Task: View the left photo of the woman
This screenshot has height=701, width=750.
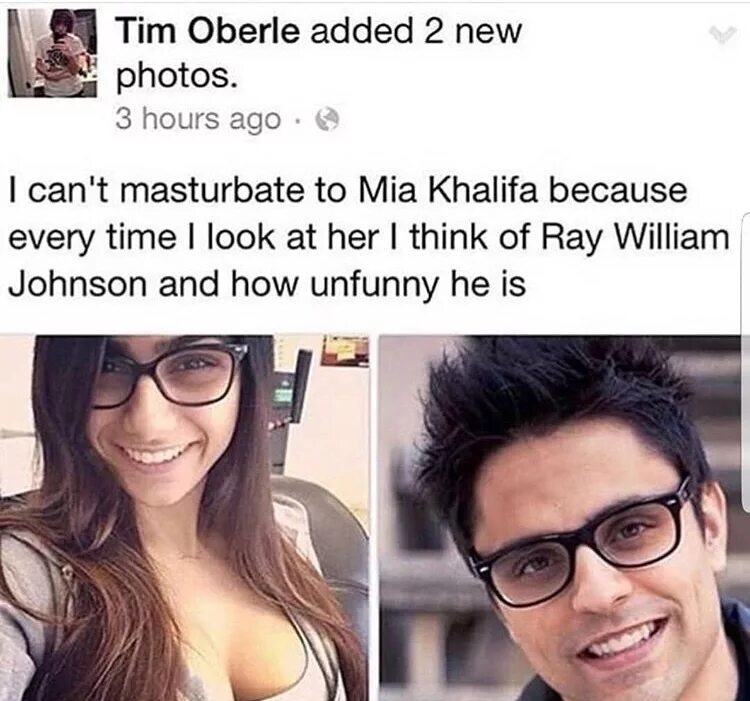Action: pyautogui.click(x=184, y=518)
